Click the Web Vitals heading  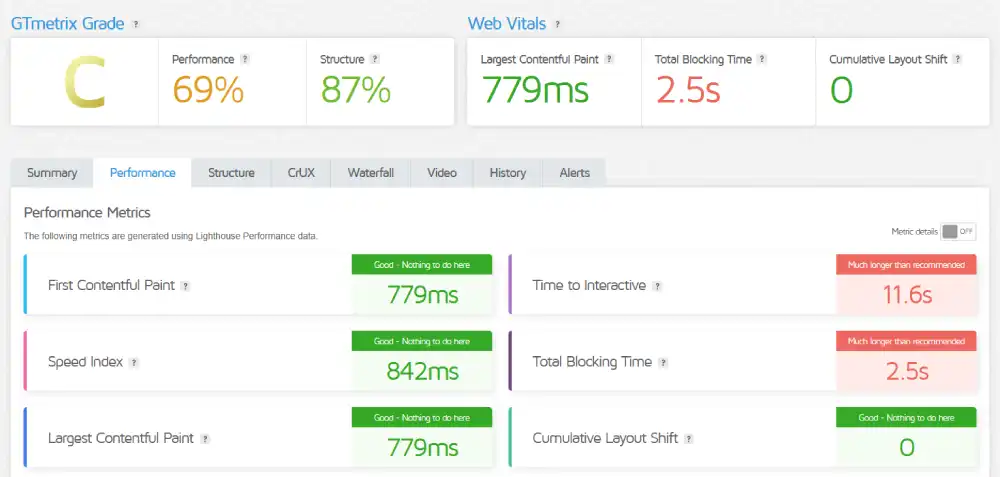pyautogui.click(x=507, y=24)
